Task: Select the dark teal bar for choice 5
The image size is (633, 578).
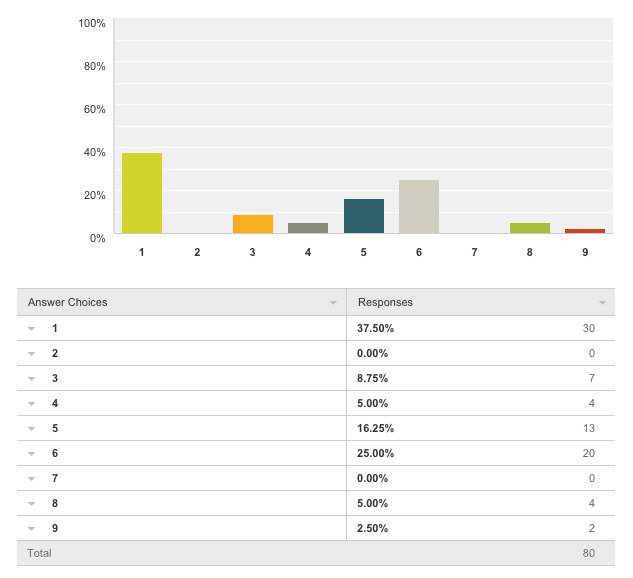Action: tap(363, 216)
